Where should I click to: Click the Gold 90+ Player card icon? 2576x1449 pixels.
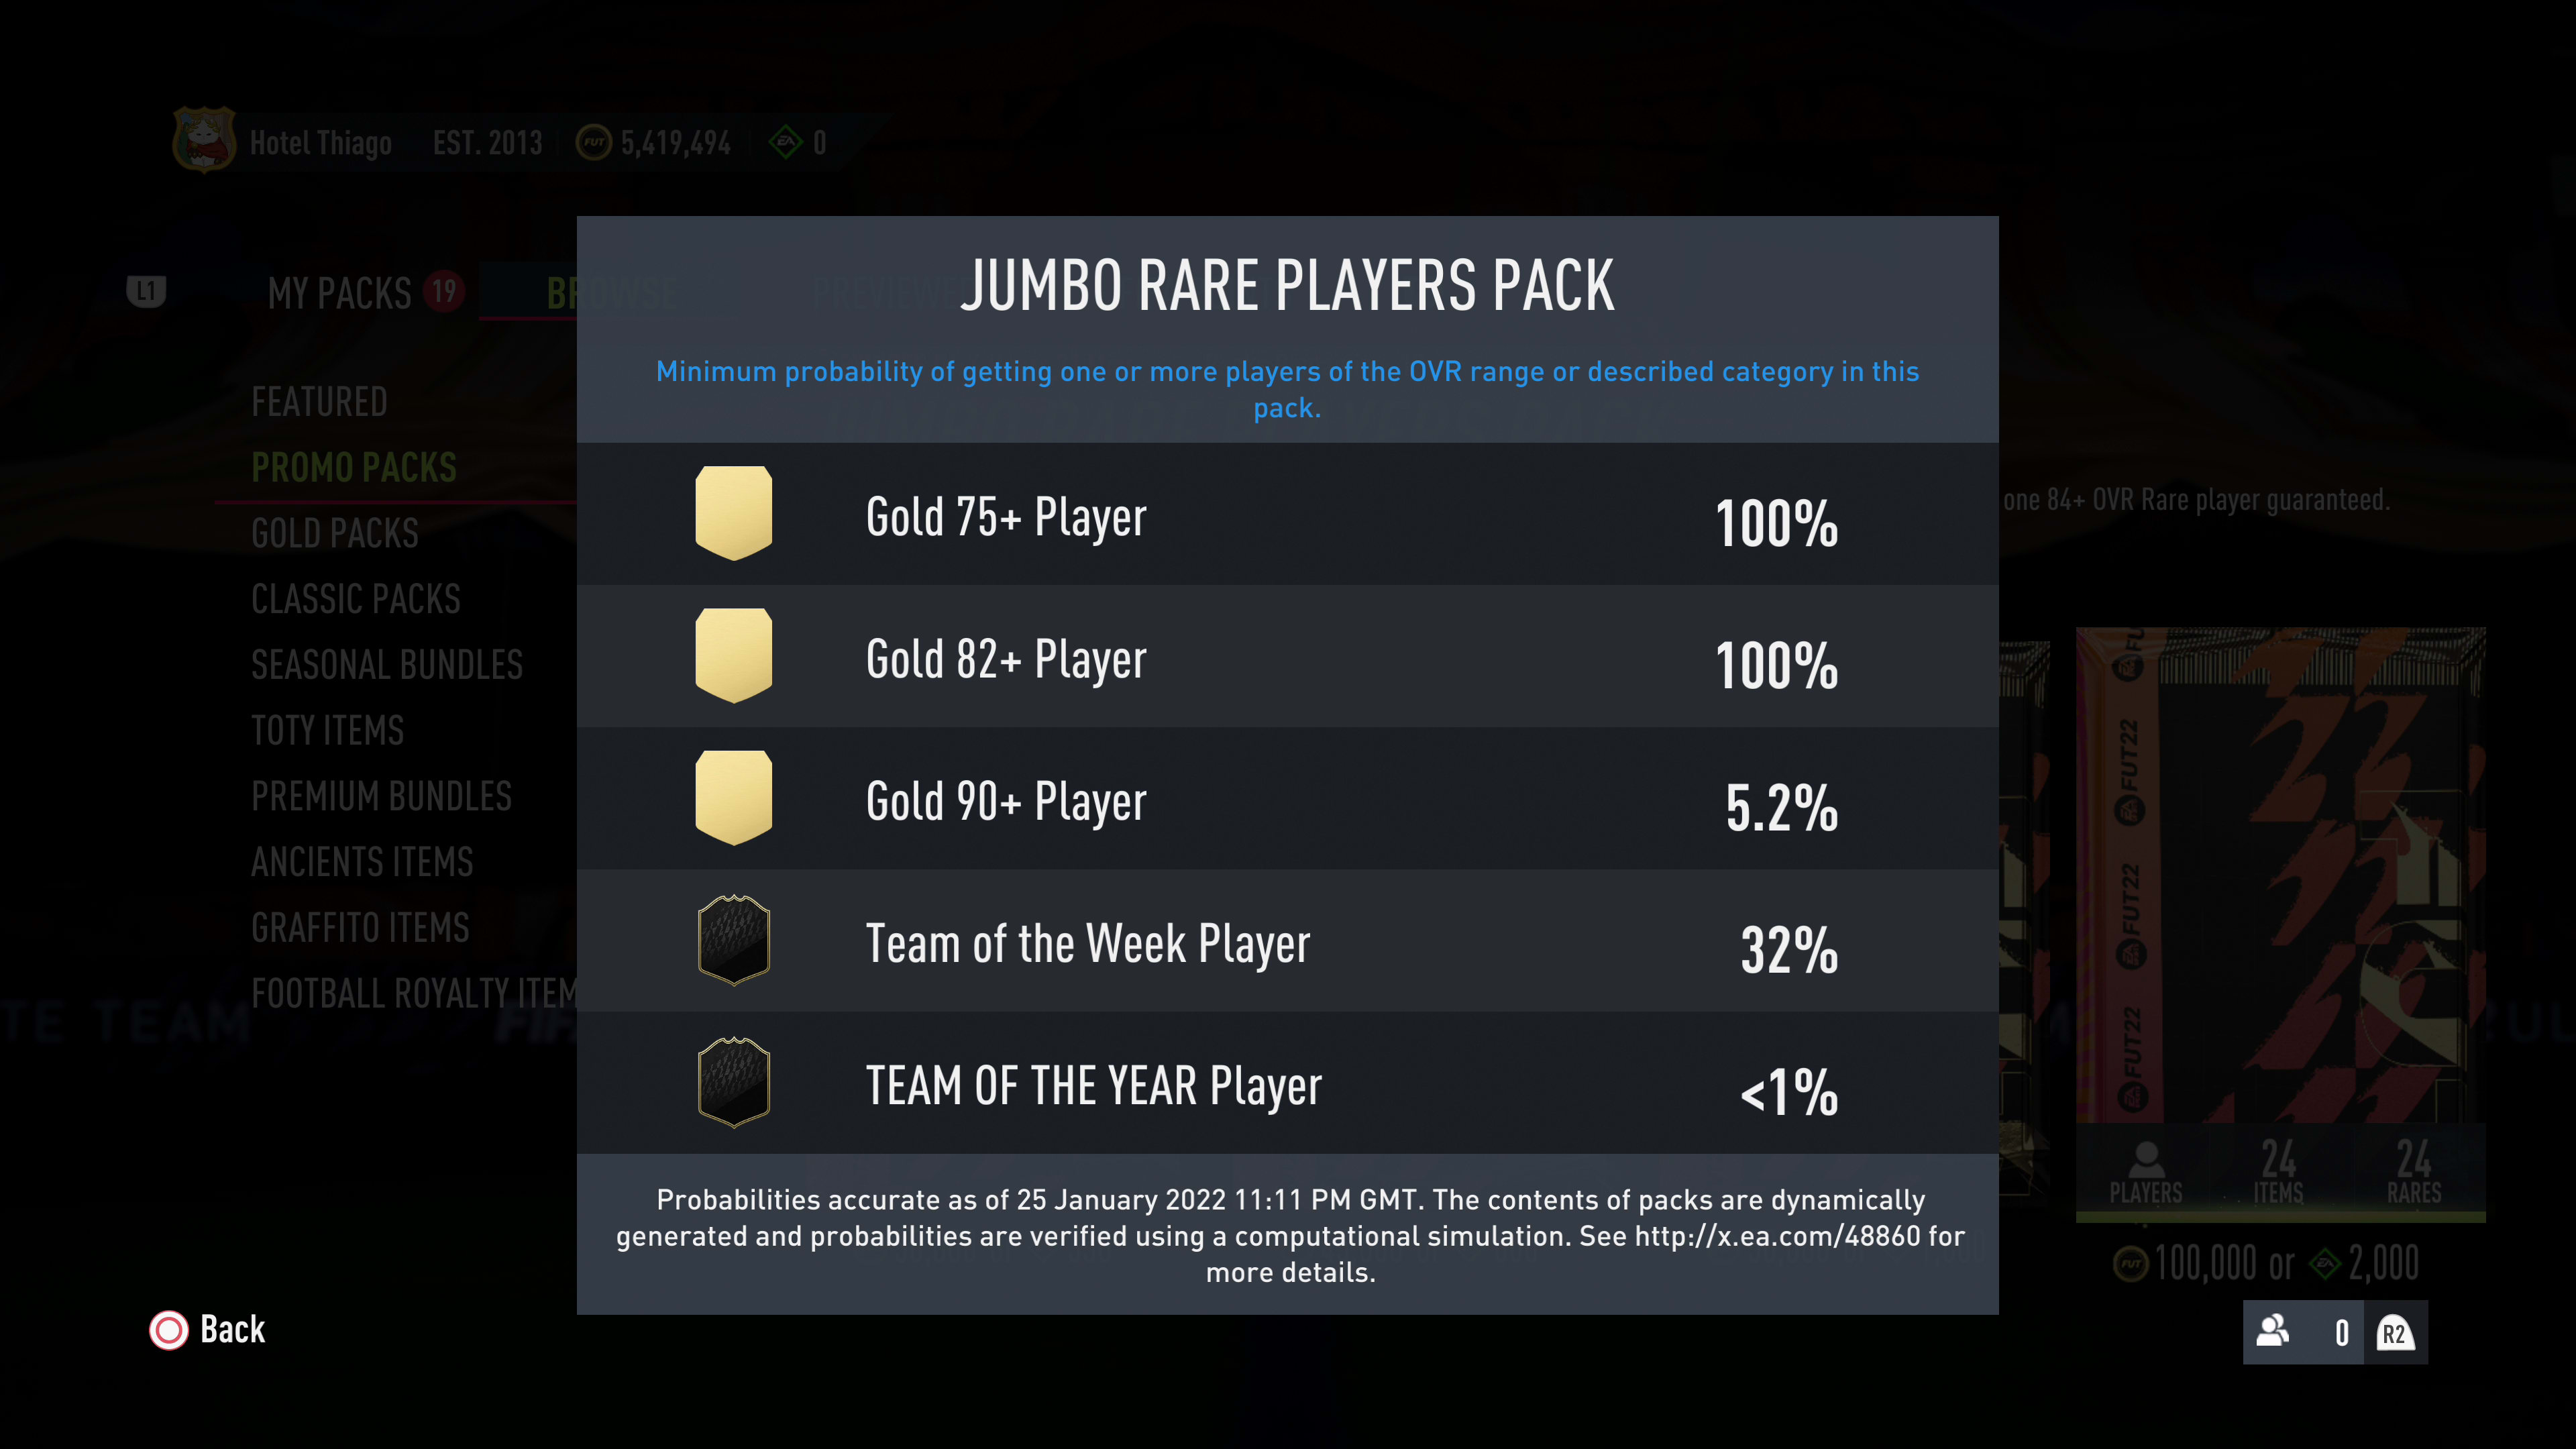[x=733, y=798]
